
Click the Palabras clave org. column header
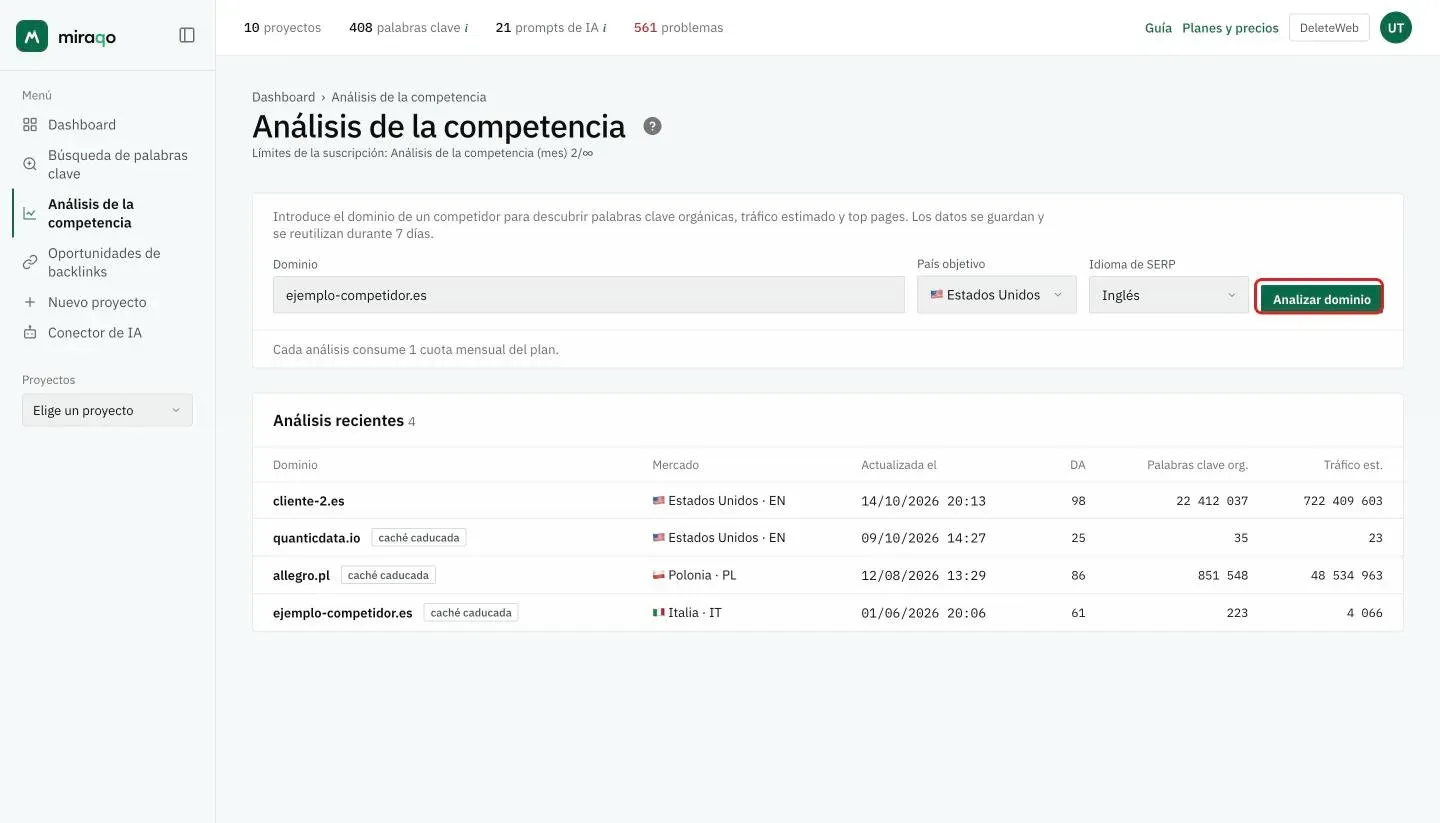tap(1197, 465)
